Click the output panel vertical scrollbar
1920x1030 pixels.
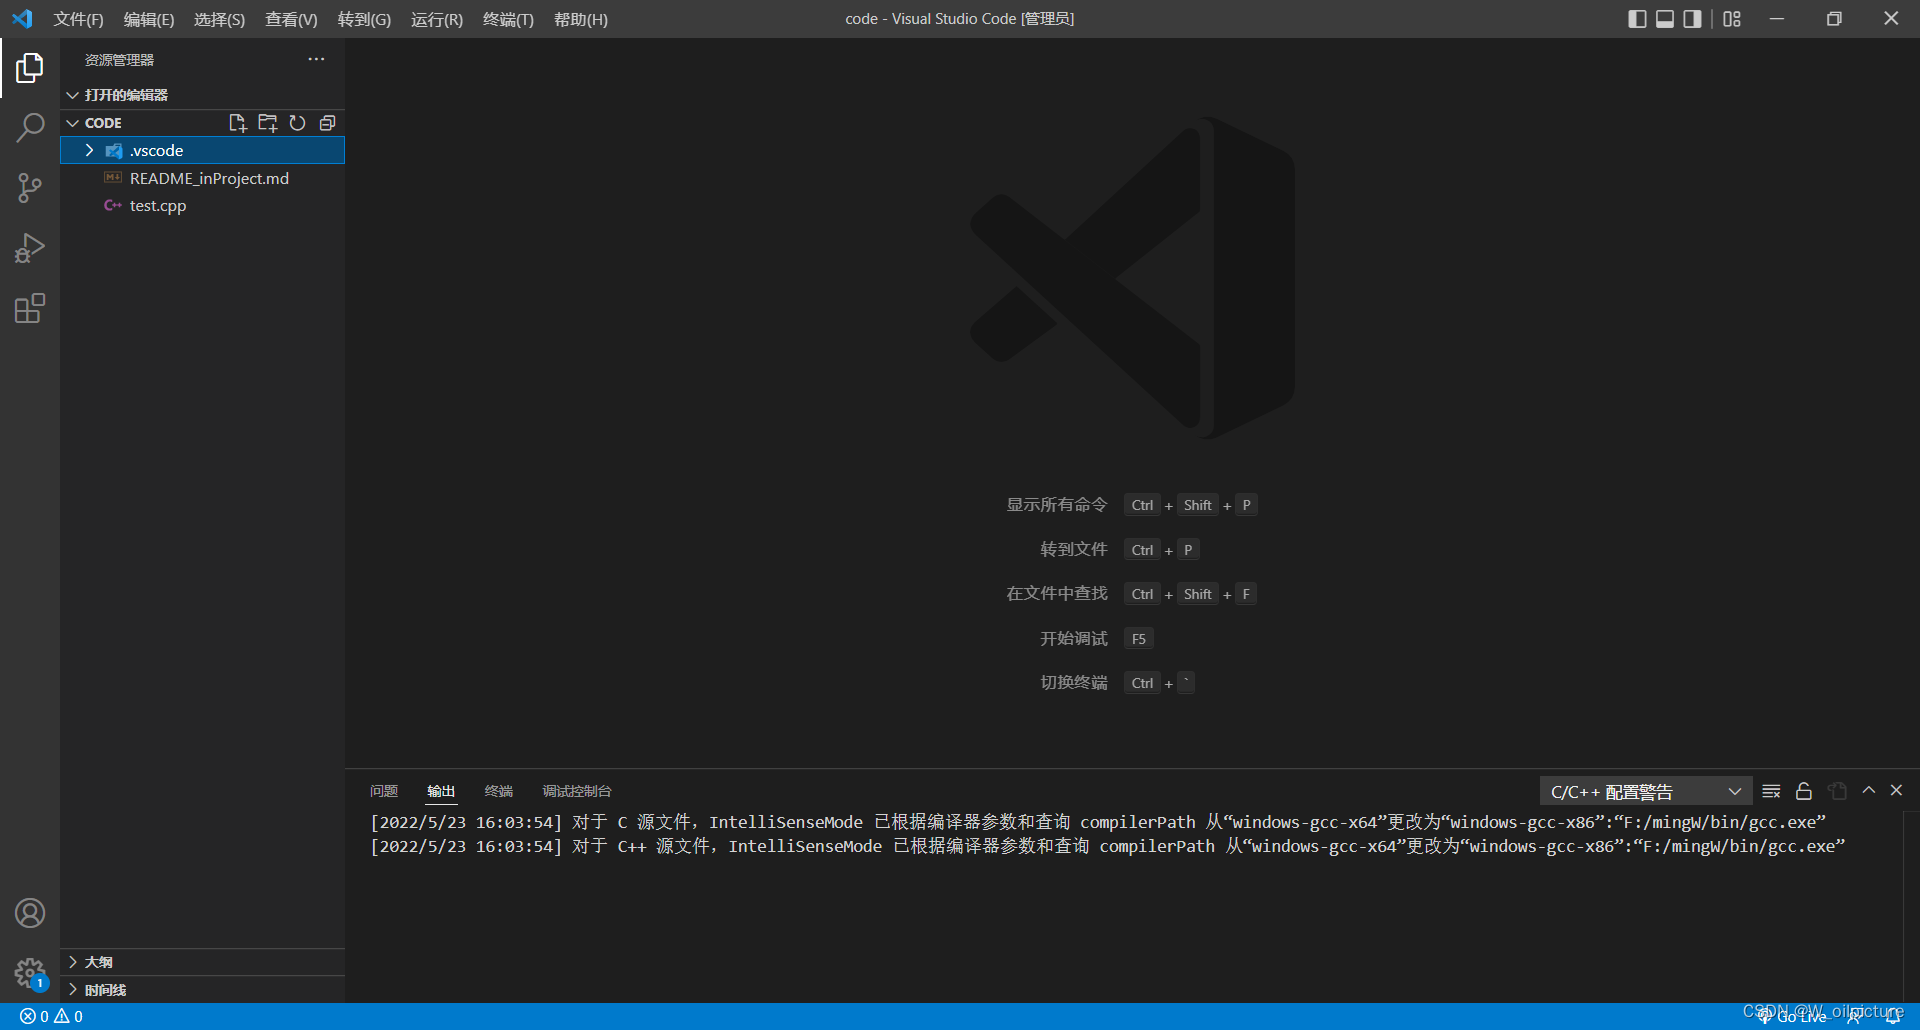click(1911, 907)
